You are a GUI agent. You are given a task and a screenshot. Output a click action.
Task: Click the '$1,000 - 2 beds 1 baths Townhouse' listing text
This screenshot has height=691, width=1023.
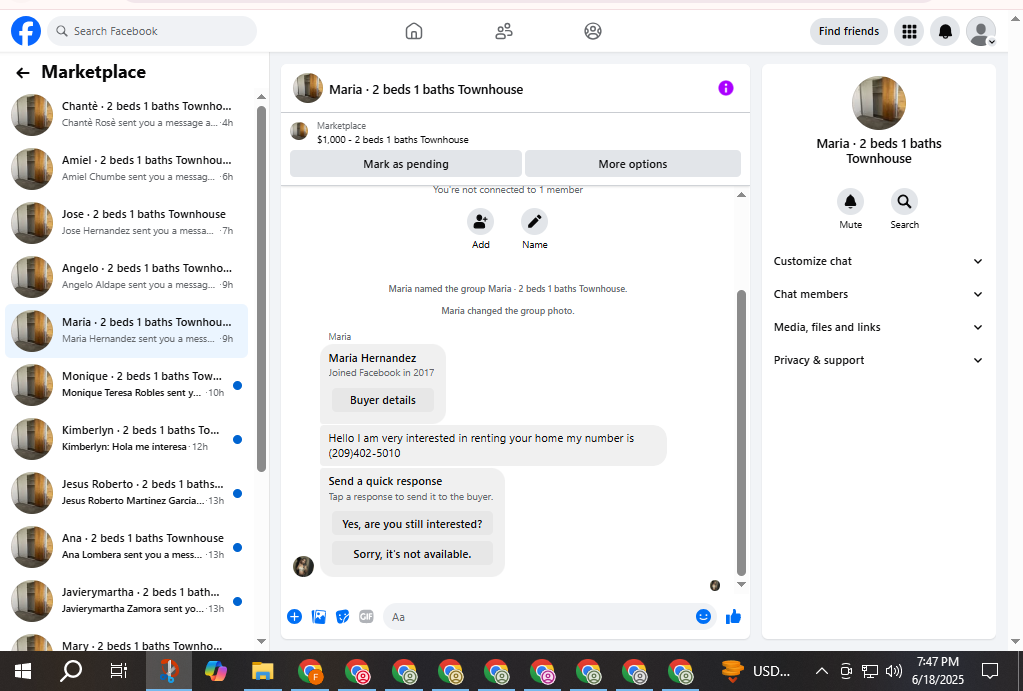tap(393, 140)
